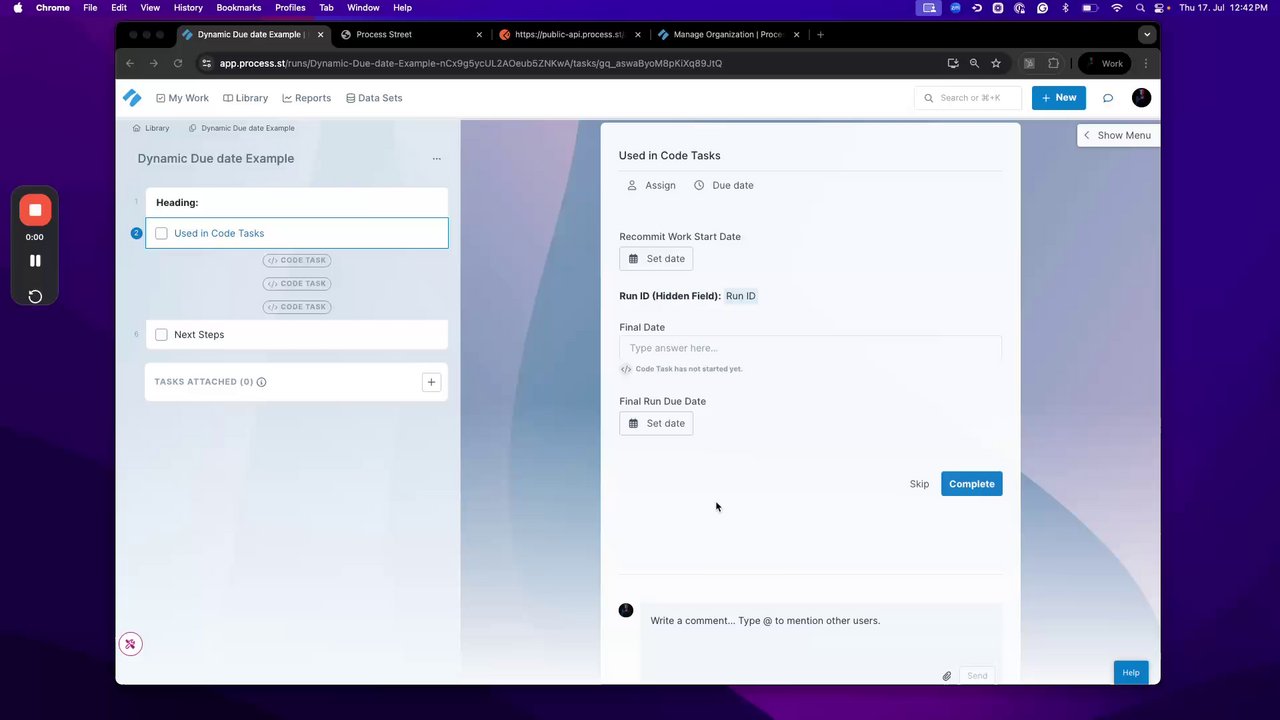The image size is (1280, 720).
Task: Click the restart recording icon
Action: click(x=35, y=296)
